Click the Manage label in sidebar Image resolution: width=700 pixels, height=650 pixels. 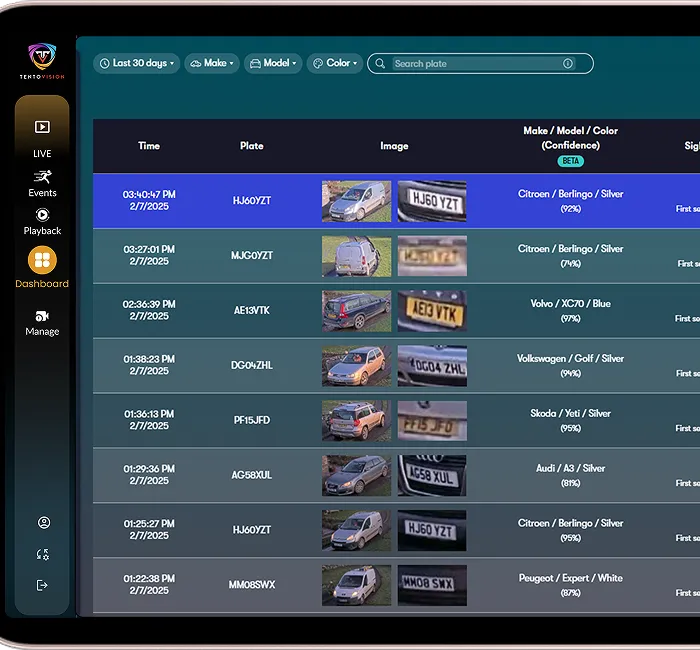pos(42,332)
